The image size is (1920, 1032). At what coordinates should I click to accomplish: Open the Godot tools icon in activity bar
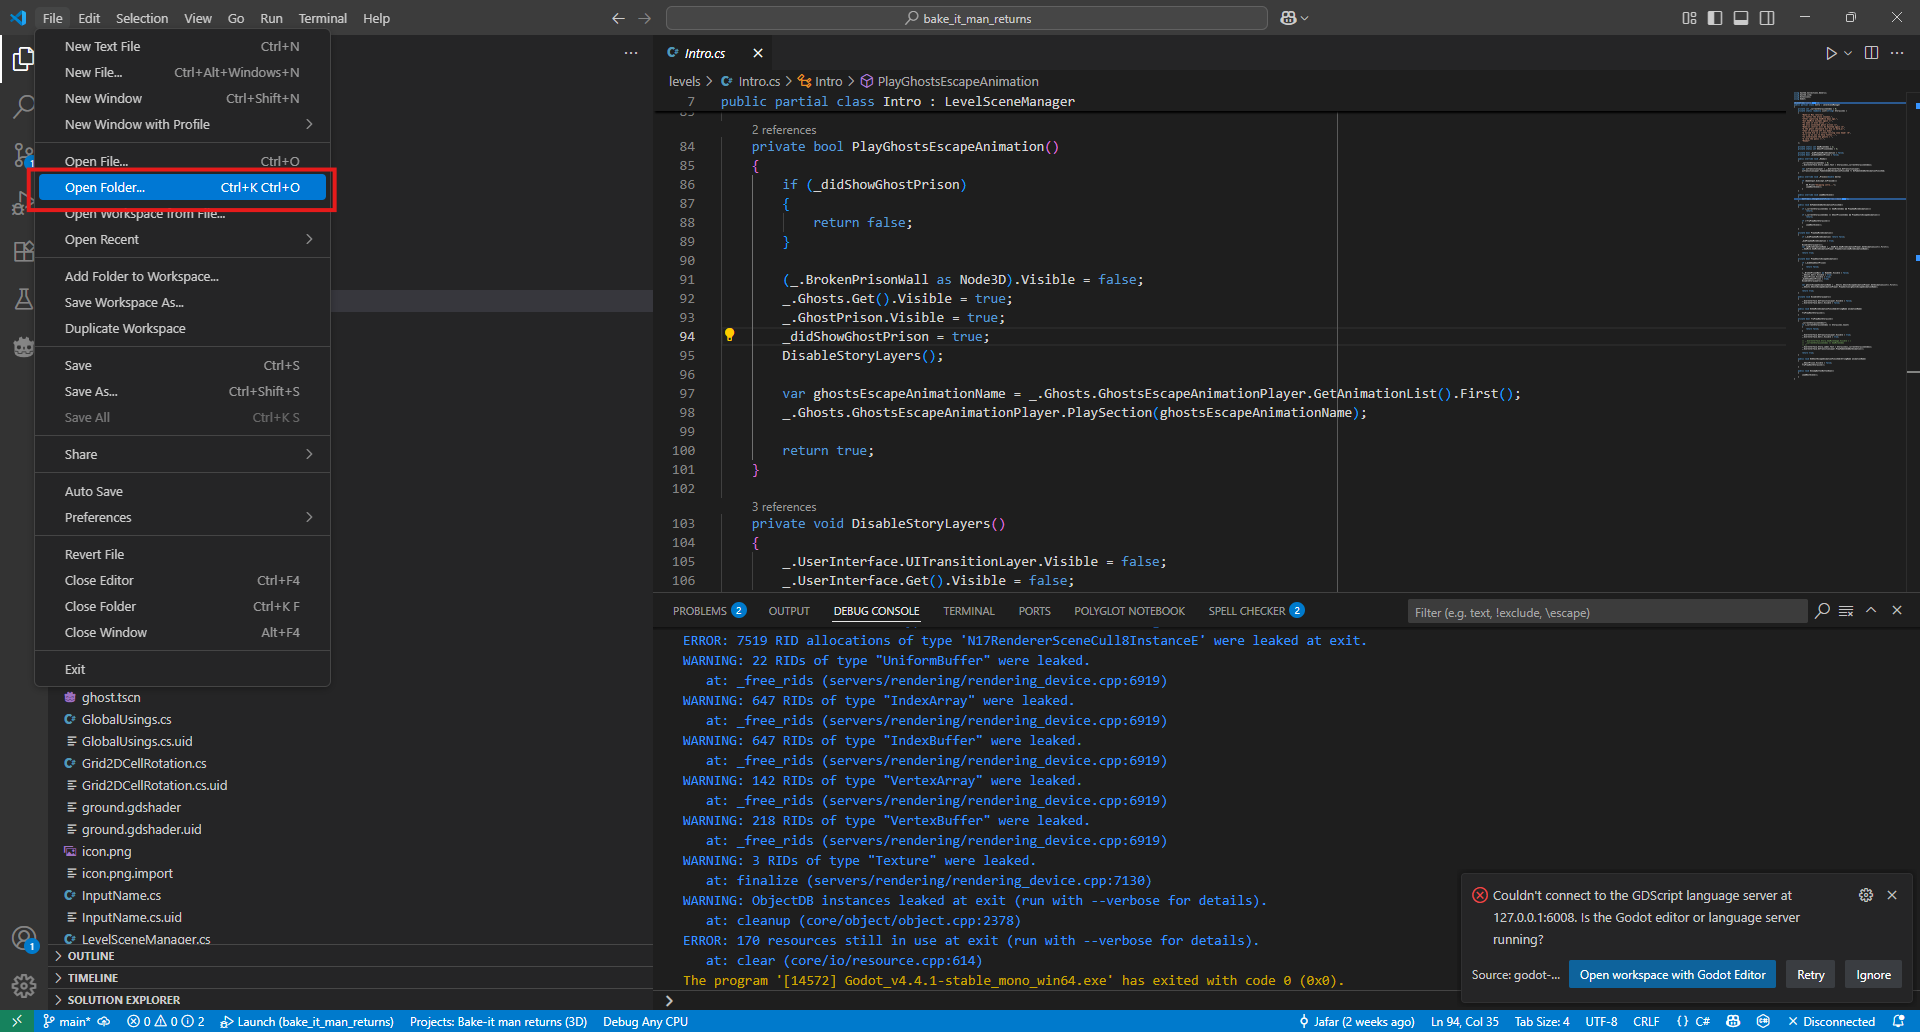coord(23,347)
